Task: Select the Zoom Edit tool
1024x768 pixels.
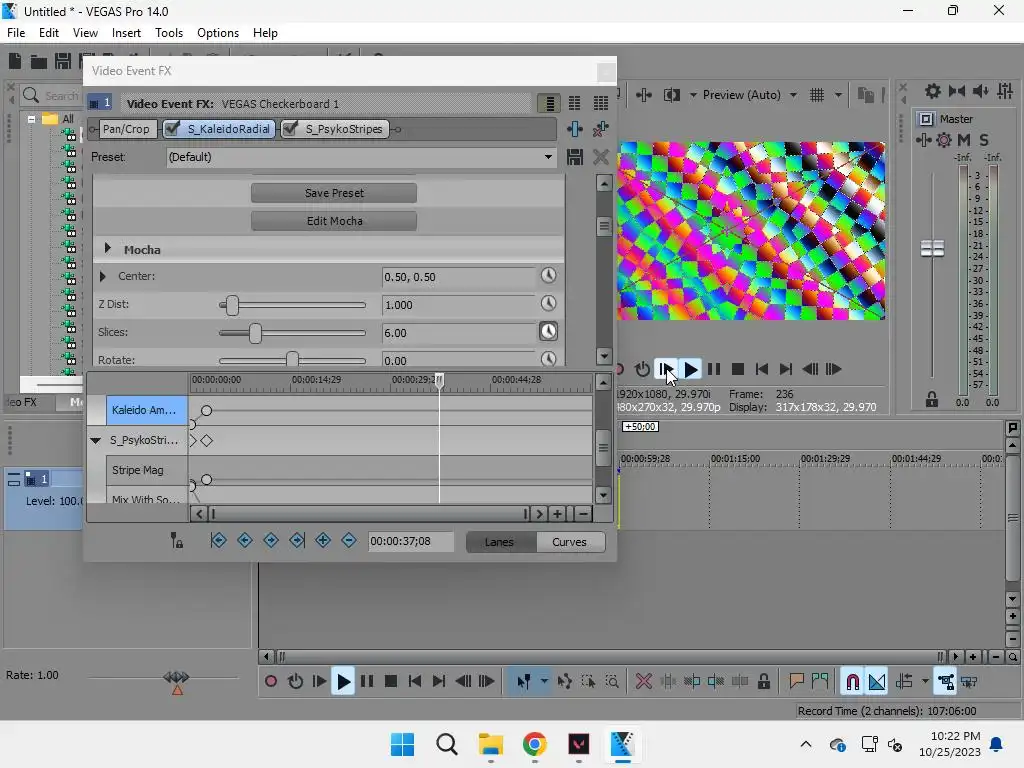Action: click(612, 682)
